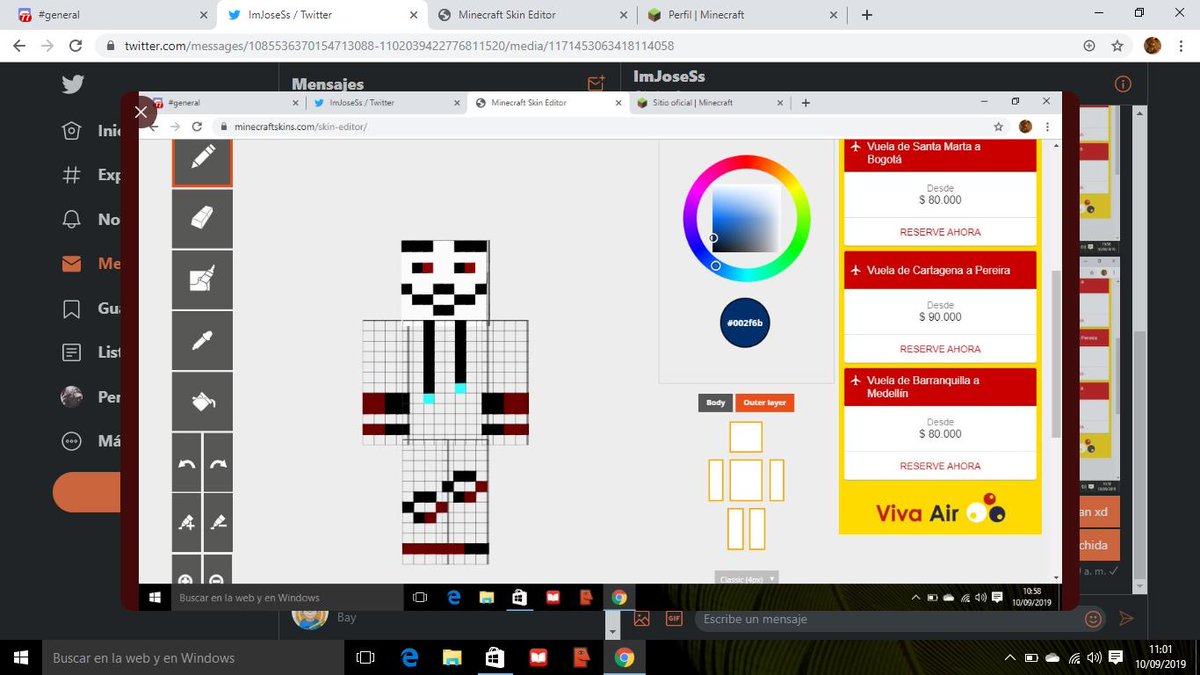Screen dimensions: 1200x675
Task: Expand hidden icons chevron in Windows system tray
Action: click(1010, 658)
